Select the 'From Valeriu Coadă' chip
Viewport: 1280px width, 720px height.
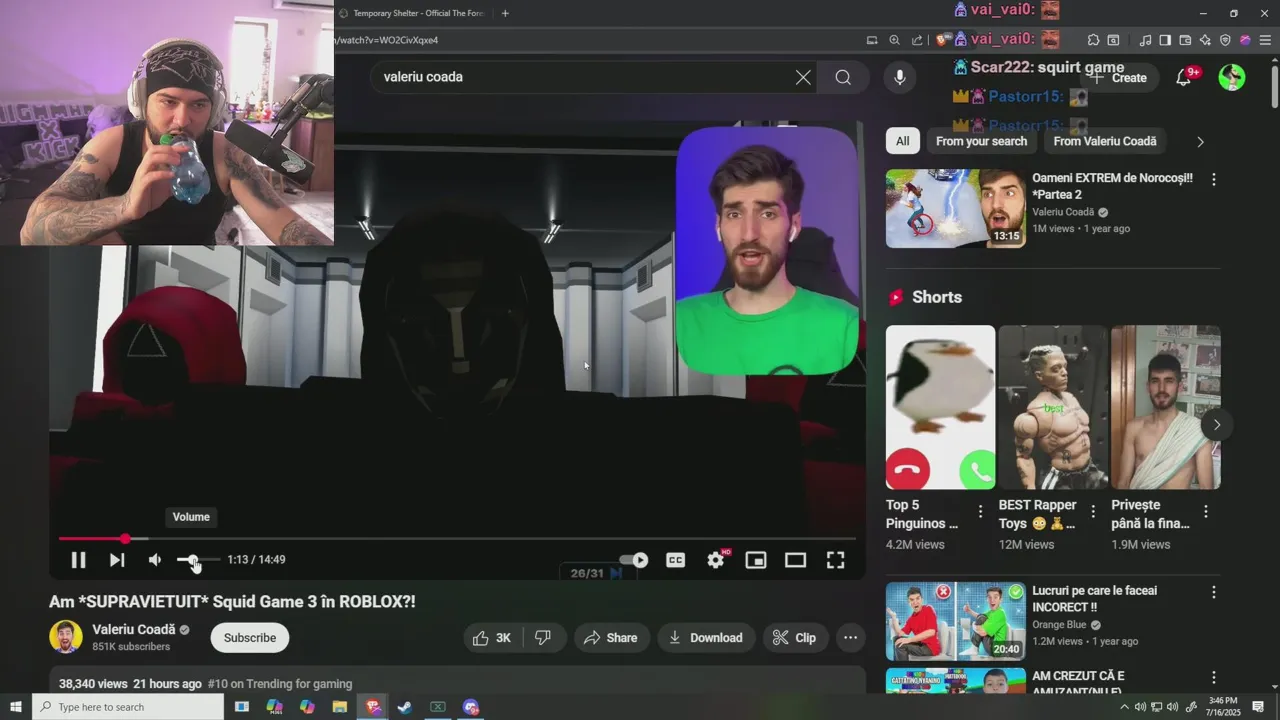(x=1105, y=141)
